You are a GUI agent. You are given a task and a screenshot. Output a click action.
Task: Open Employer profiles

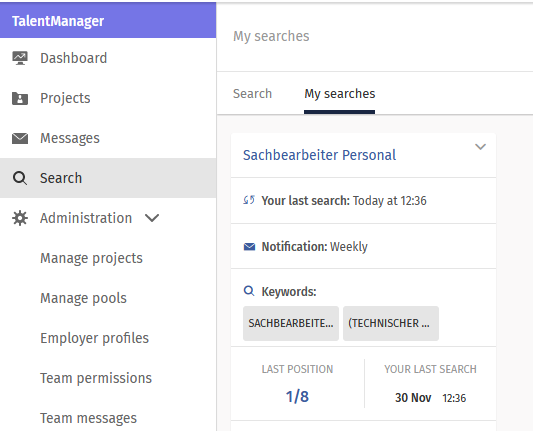pyautogui.click(x=94, y=338)
